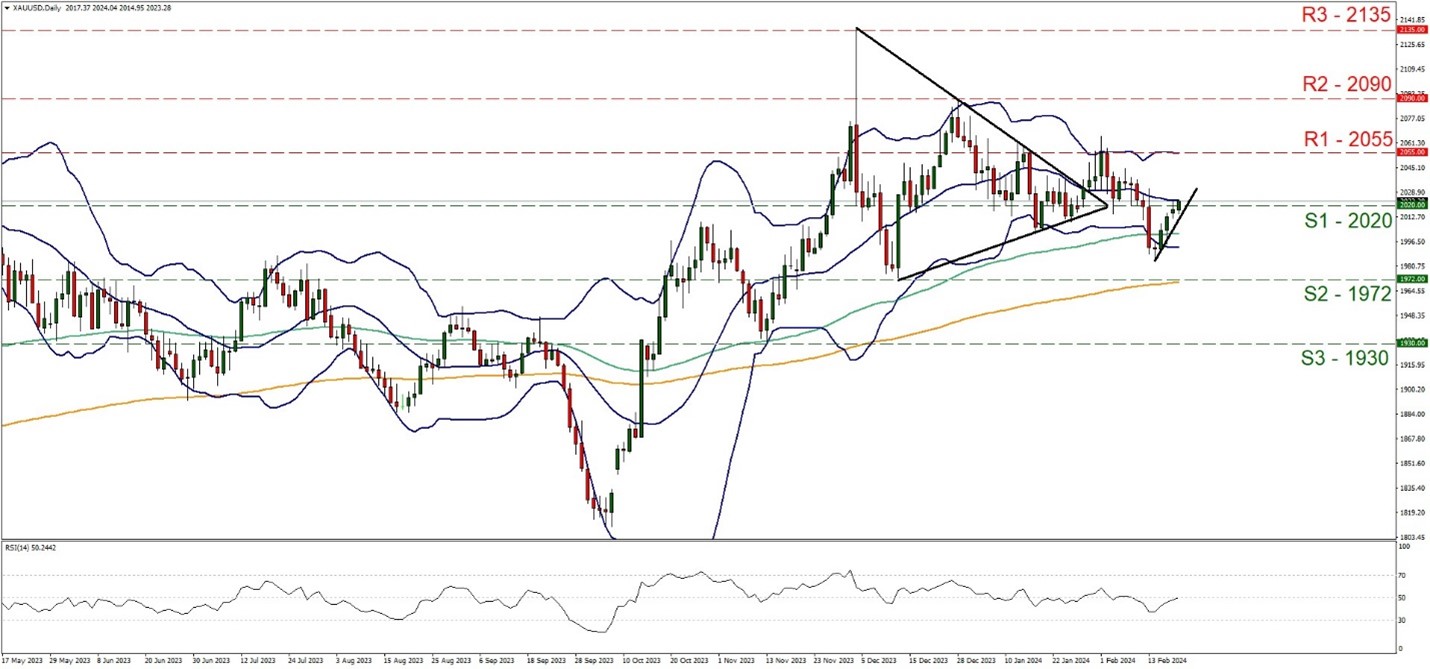The width and height of the screenshot is (1430, 669).
Task: Select the S2 - 1972 support label
Action: coord(1347,295)
